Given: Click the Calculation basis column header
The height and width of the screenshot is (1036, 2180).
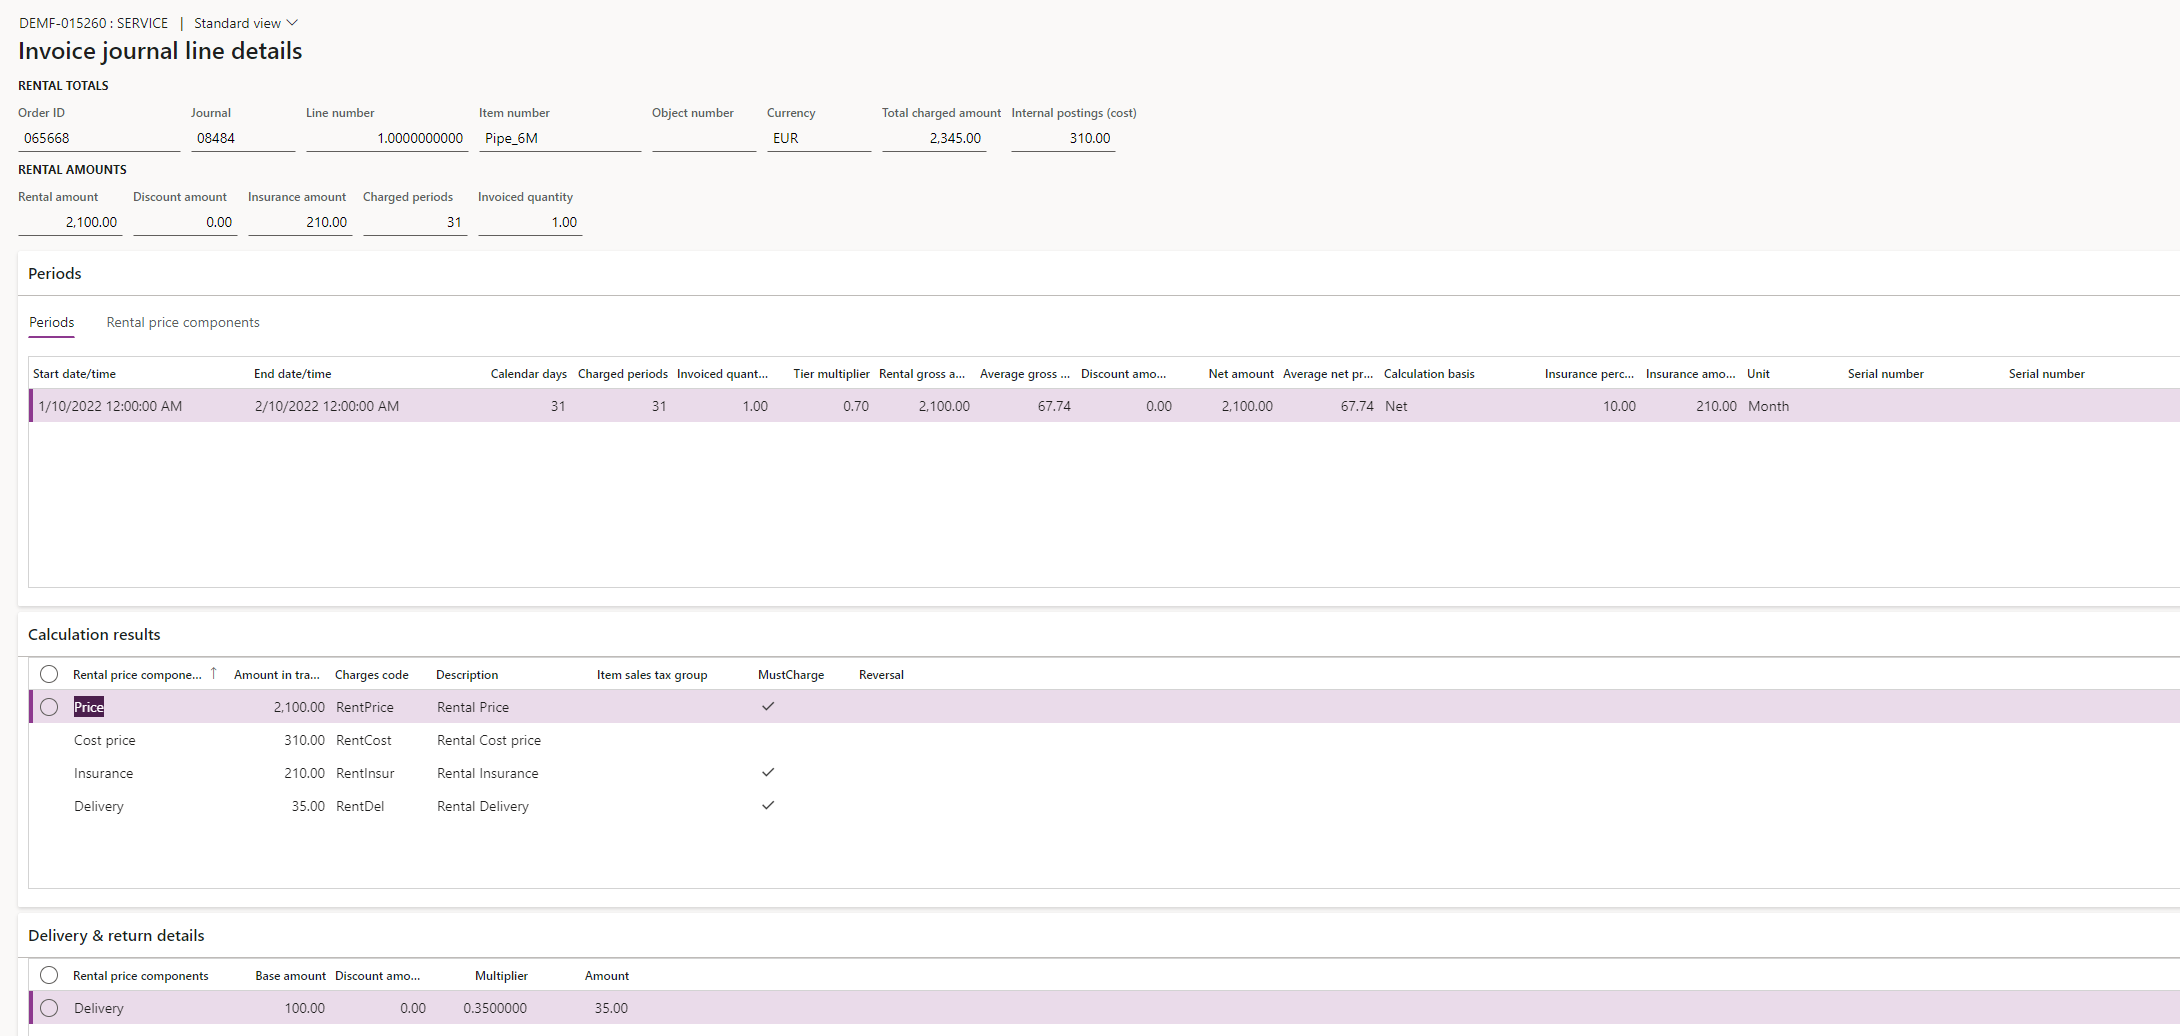Looking at the screenshot, I should point(1429,374).
